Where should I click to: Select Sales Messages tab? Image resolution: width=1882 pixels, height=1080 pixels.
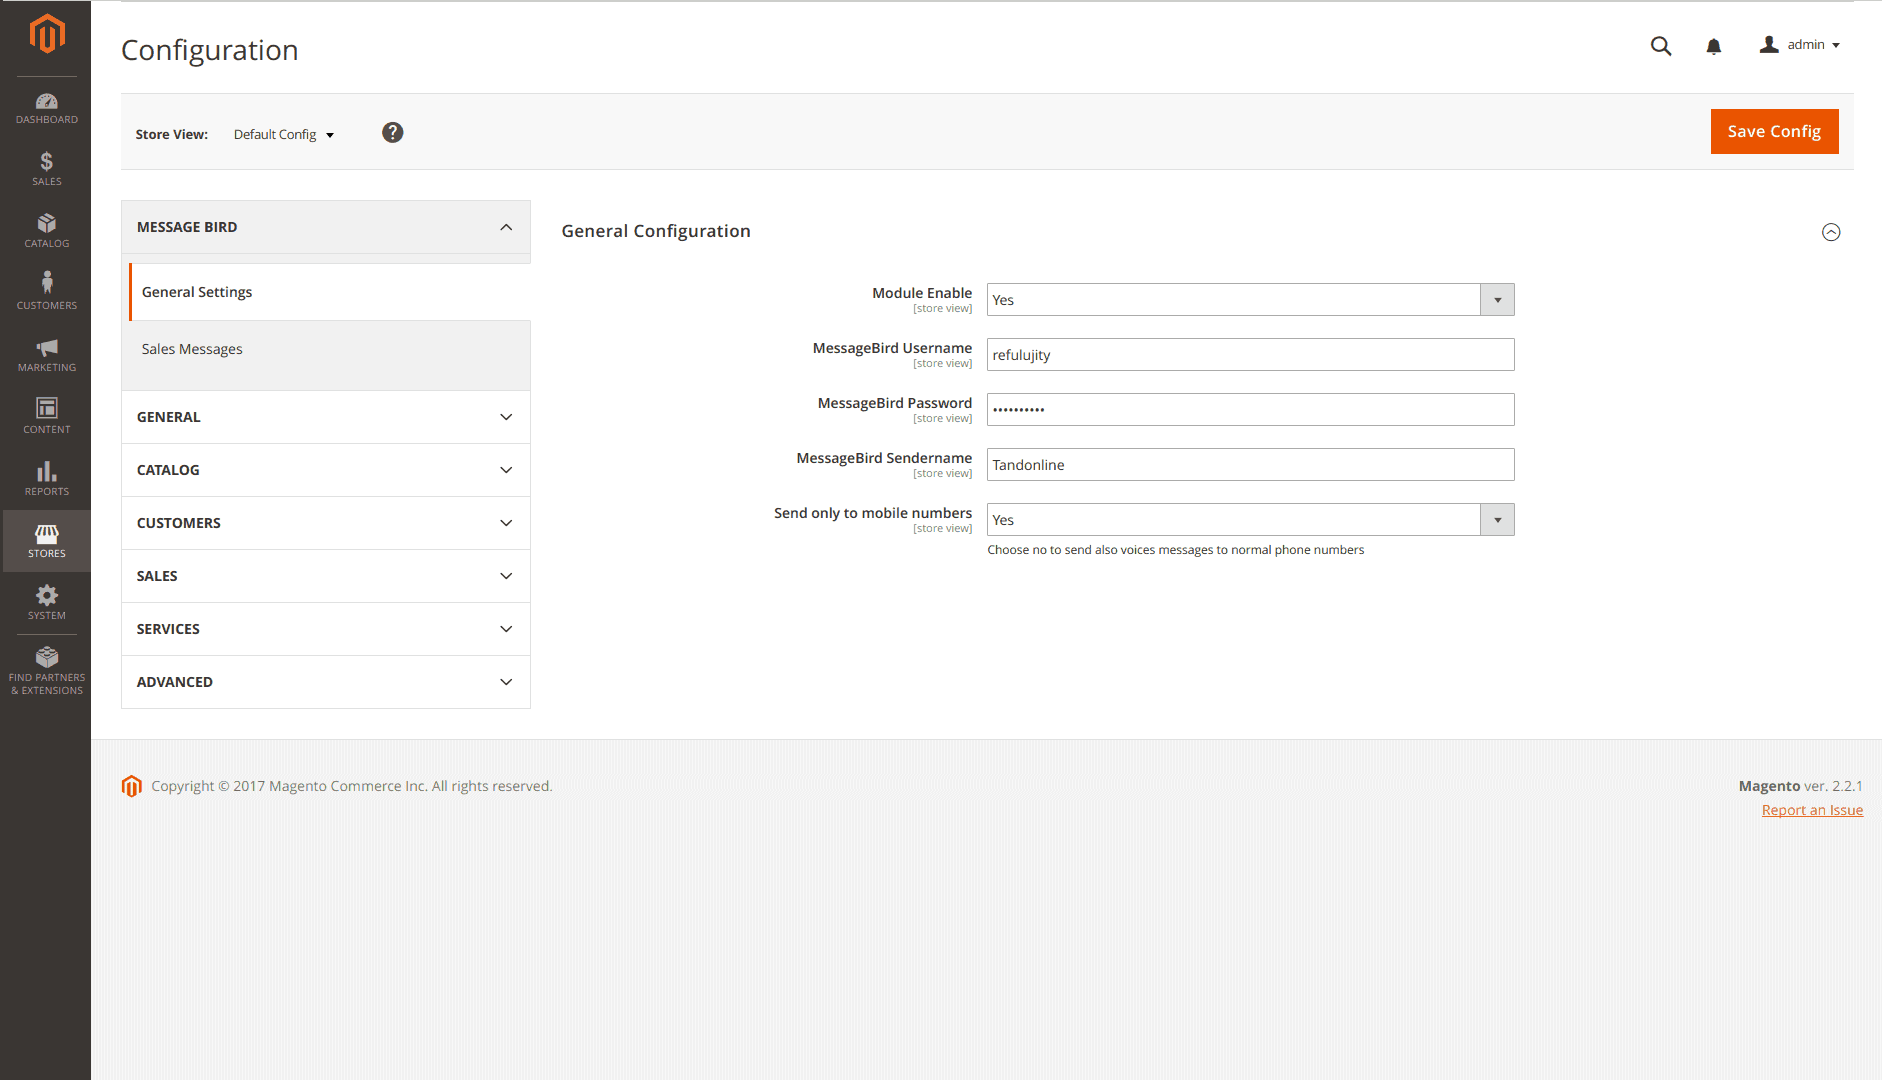[x=330, y=349]
